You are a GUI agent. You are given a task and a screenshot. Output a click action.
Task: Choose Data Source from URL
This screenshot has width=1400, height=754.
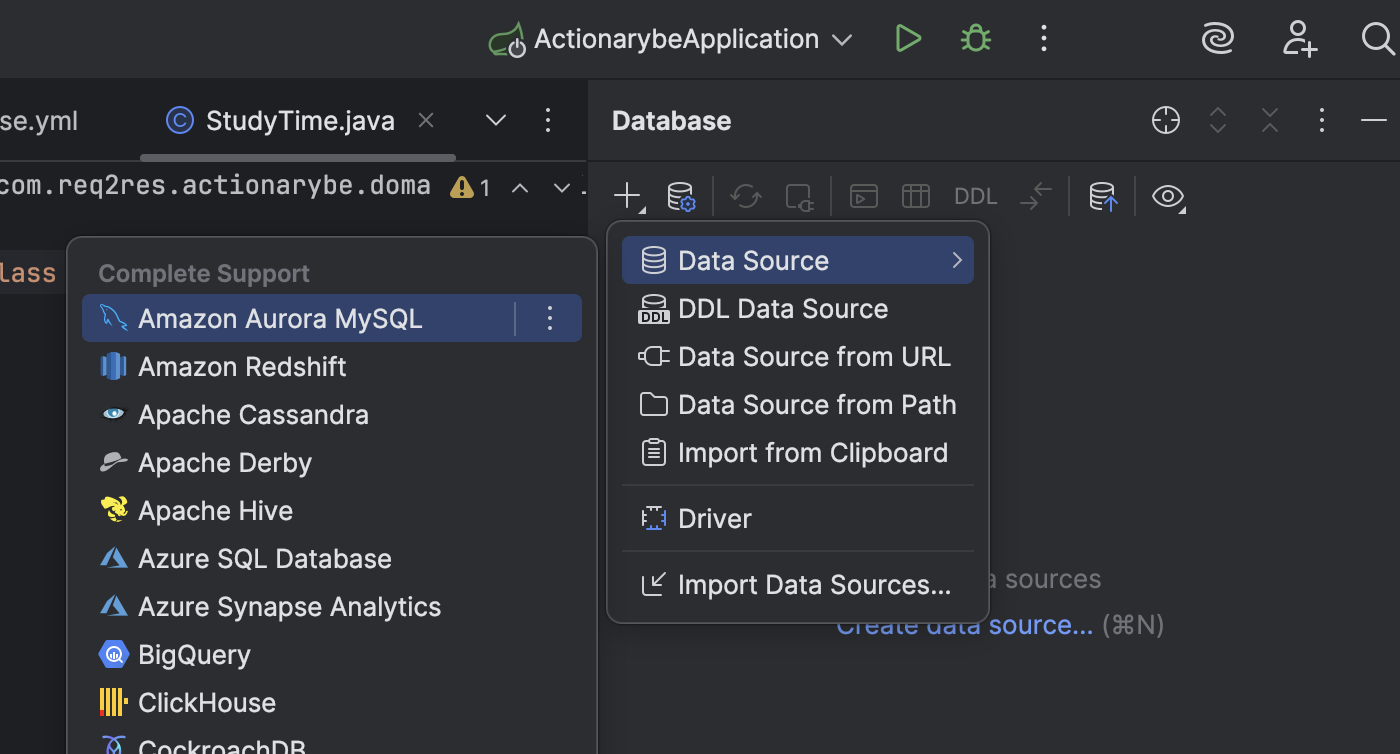(x=798, y=357)
